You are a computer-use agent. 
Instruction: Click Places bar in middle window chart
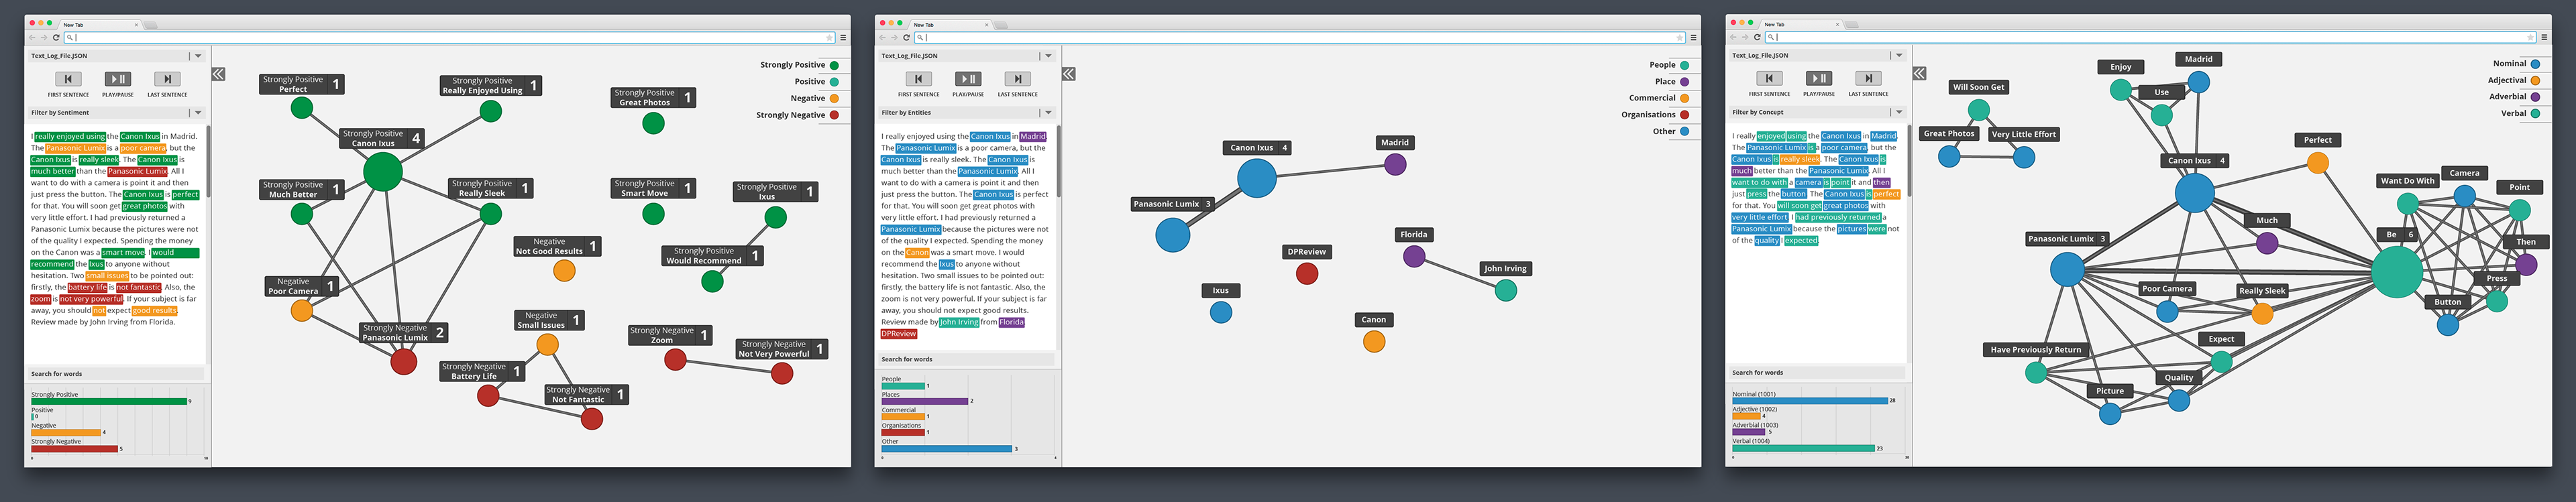pyautogui.click(x=925, y=401)
